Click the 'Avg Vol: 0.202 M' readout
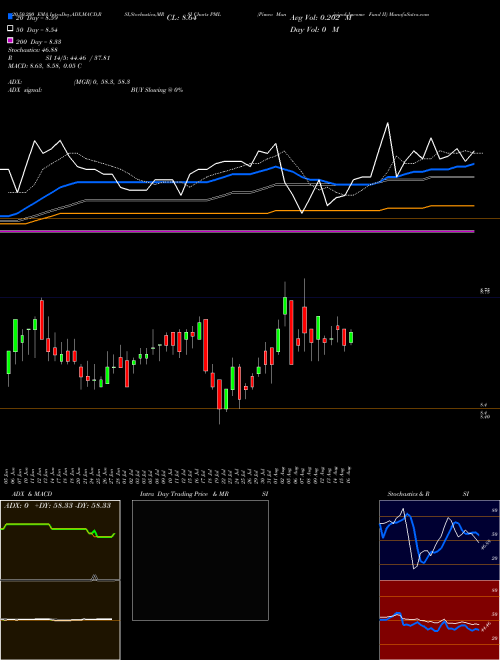Image resolution: width=500 pixels, height=660 pixels. click(321, 18)
